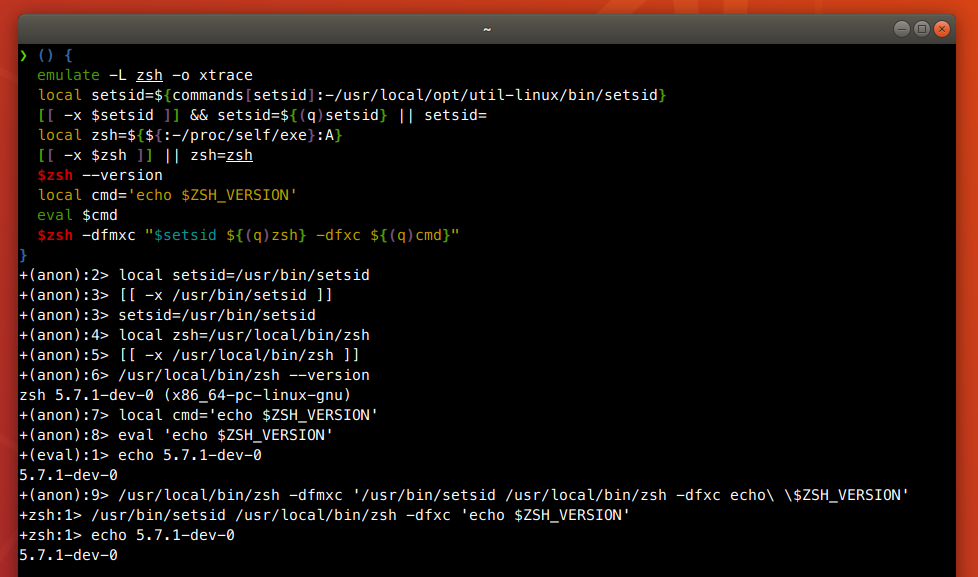Maximize the terminal window
The height and width of the screenshot is (577, 978).
coord(921,29)
